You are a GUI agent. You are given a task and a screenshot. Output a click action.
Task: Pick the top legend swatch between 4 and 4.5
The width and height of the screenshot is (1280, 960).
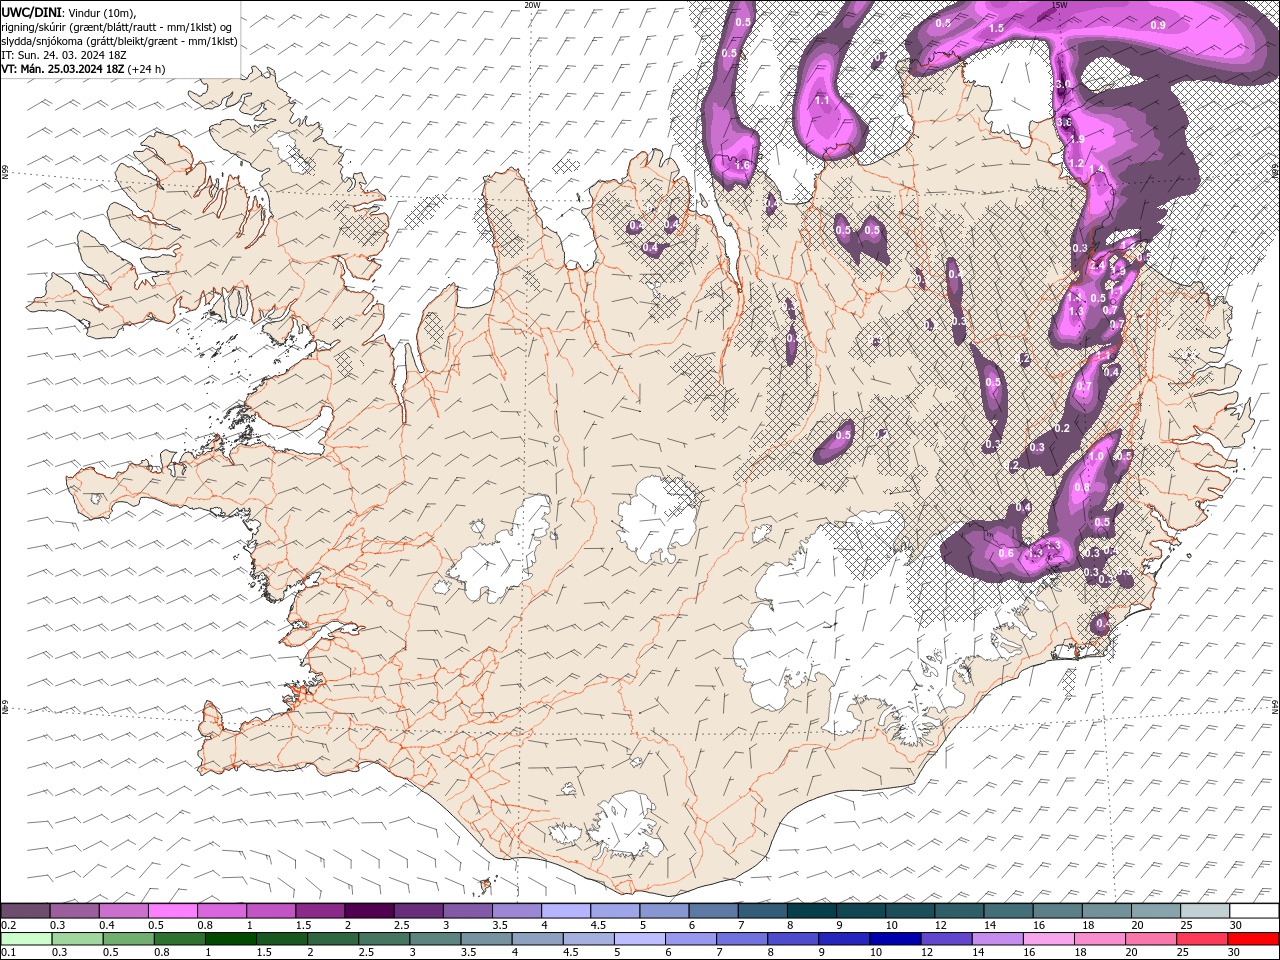(x=566, y=911)
